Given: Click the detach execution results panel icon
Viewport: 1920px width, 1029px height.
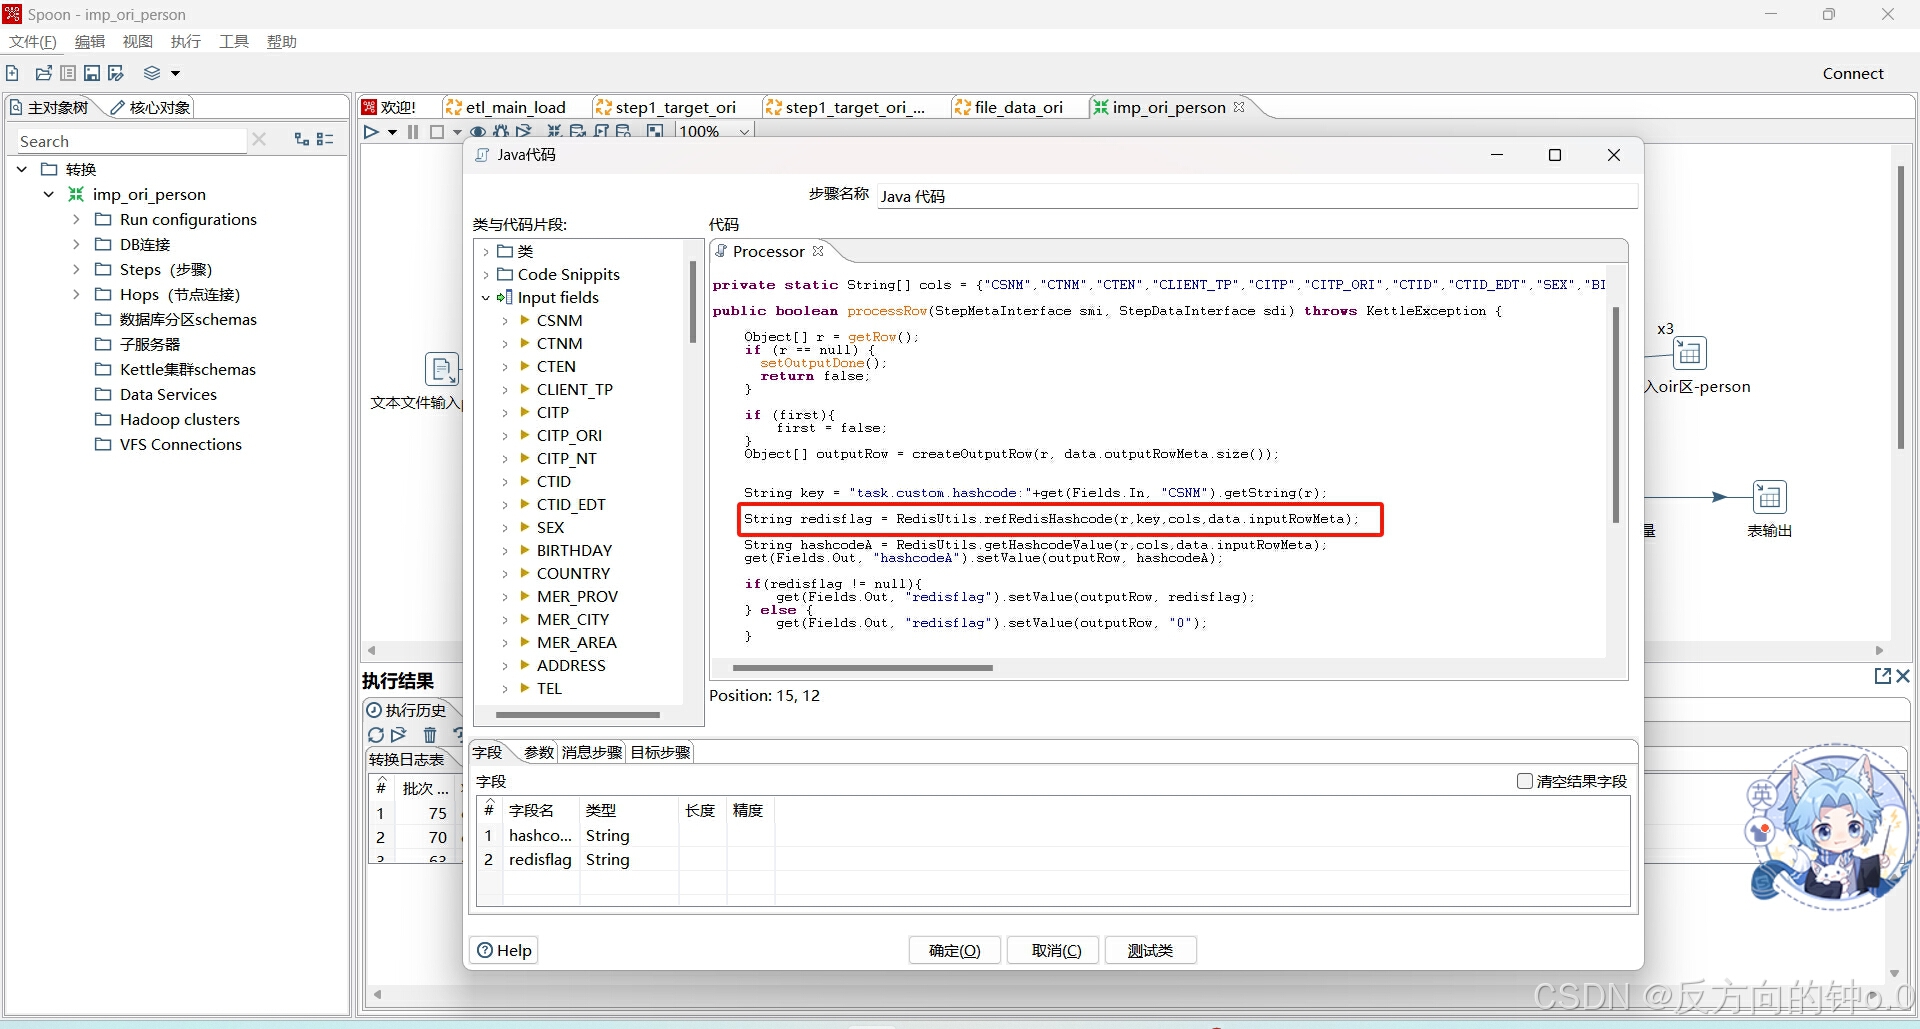Looking at the screenshot, I should [1882, 676].
